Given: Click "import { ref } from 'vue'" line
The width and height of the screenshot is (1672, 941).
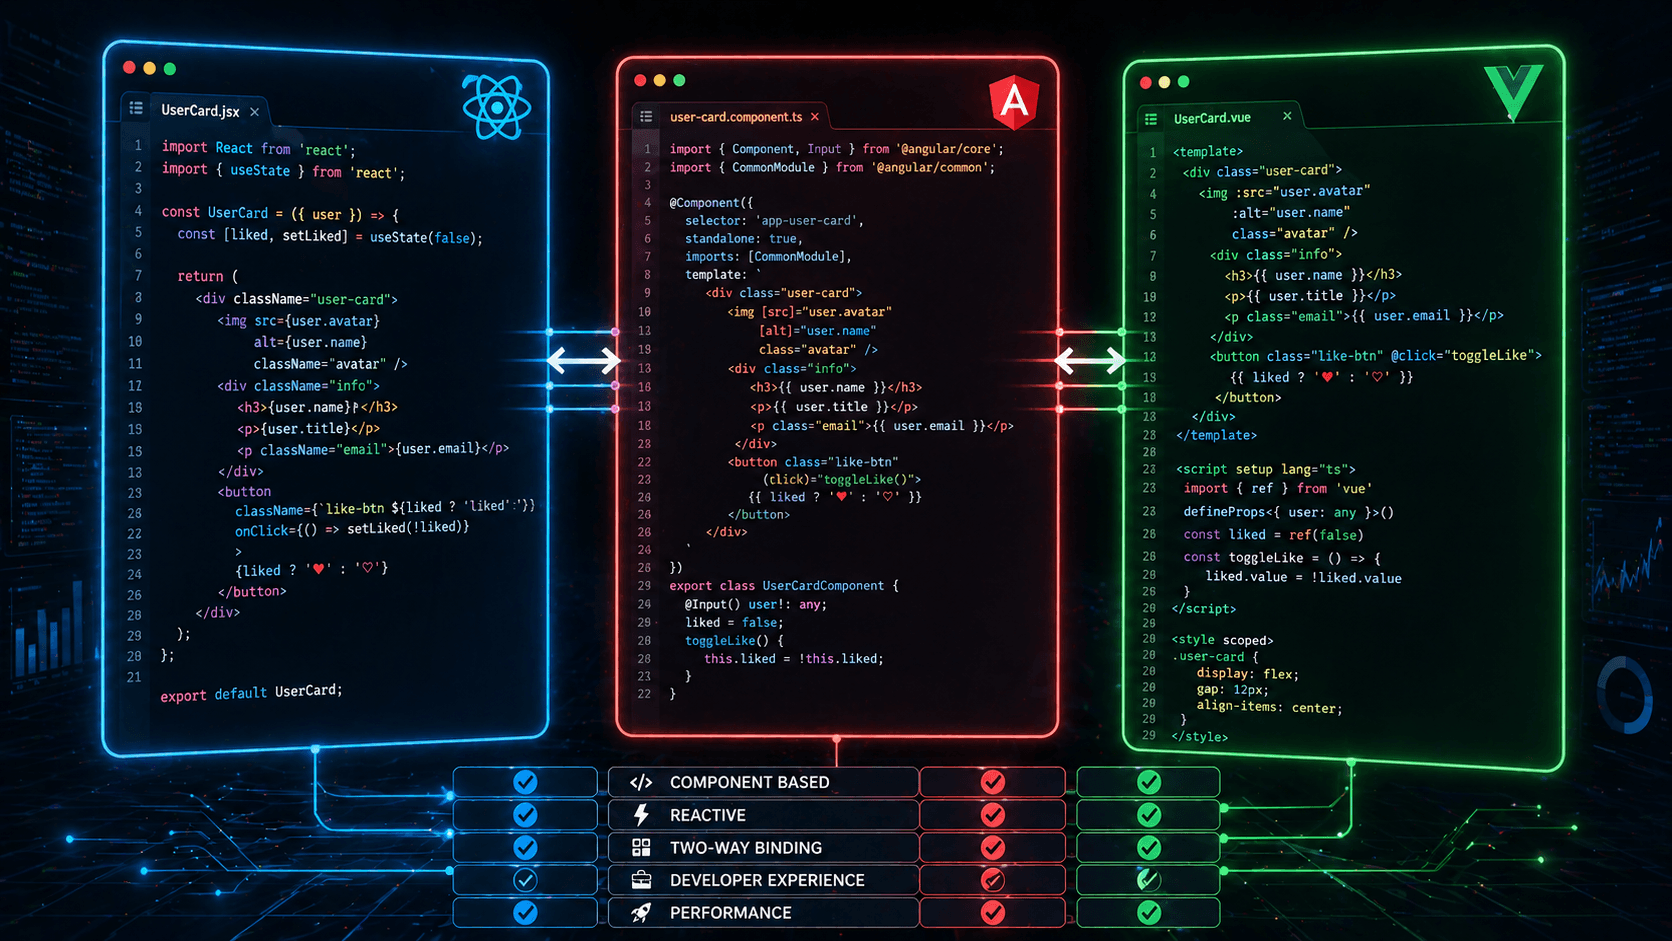Looking at the screenshot, I should 1278,488.
